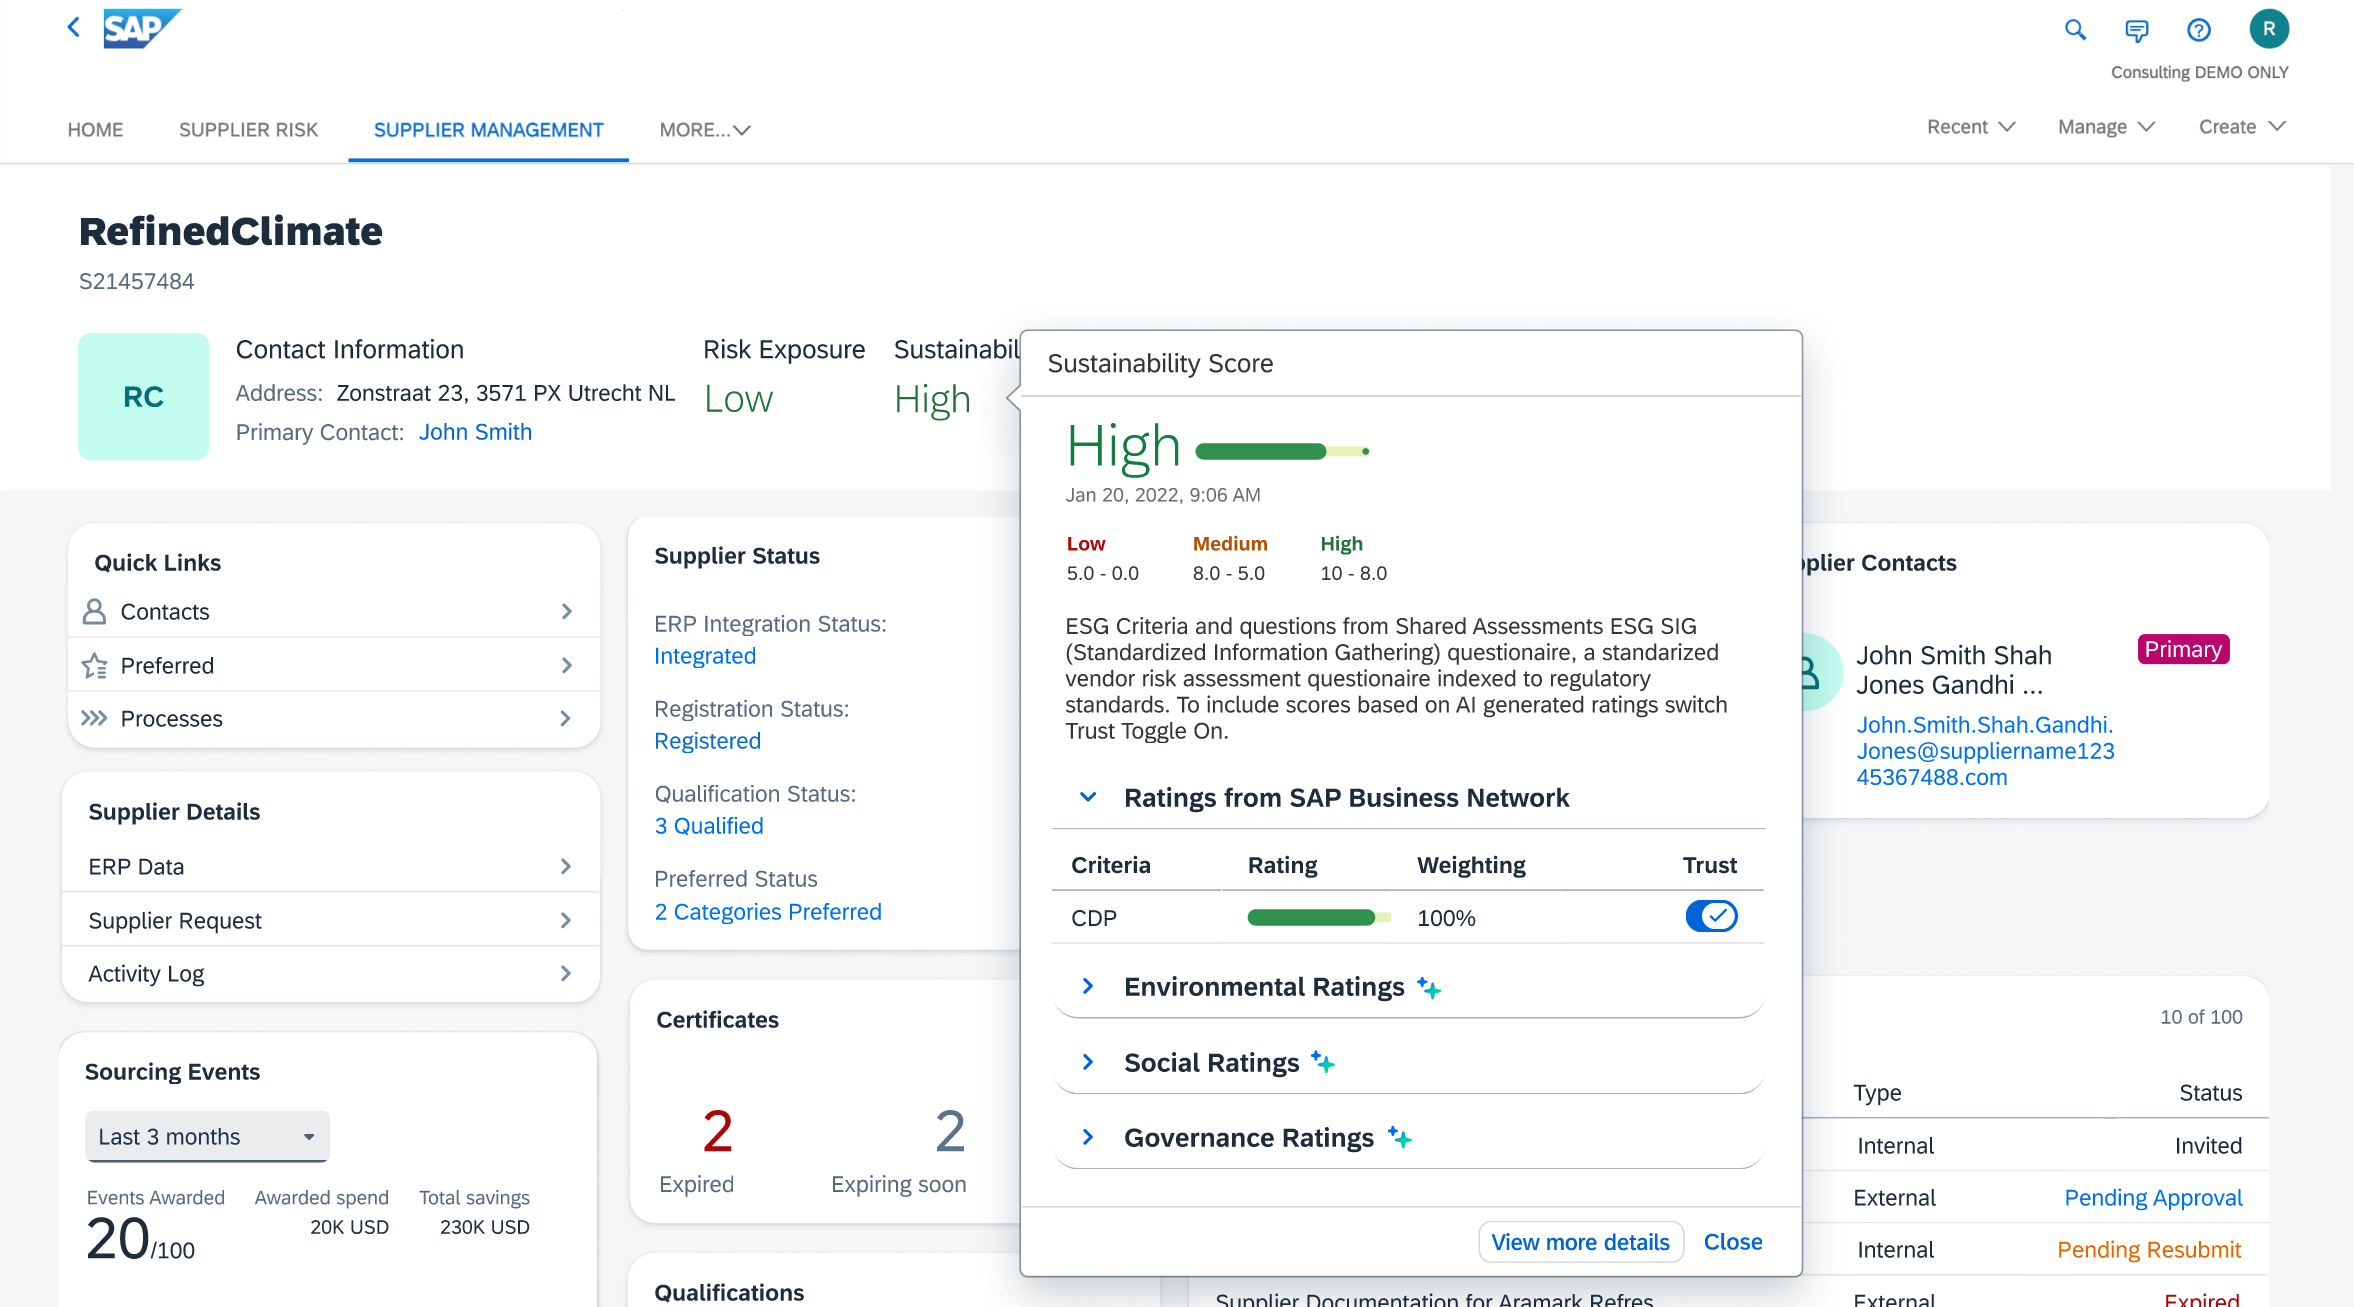Image resolution: width=2354 pixels, height=1307 pixels.
Task: Click the 2 Expired certificates count
Action: coord(717,1131)
